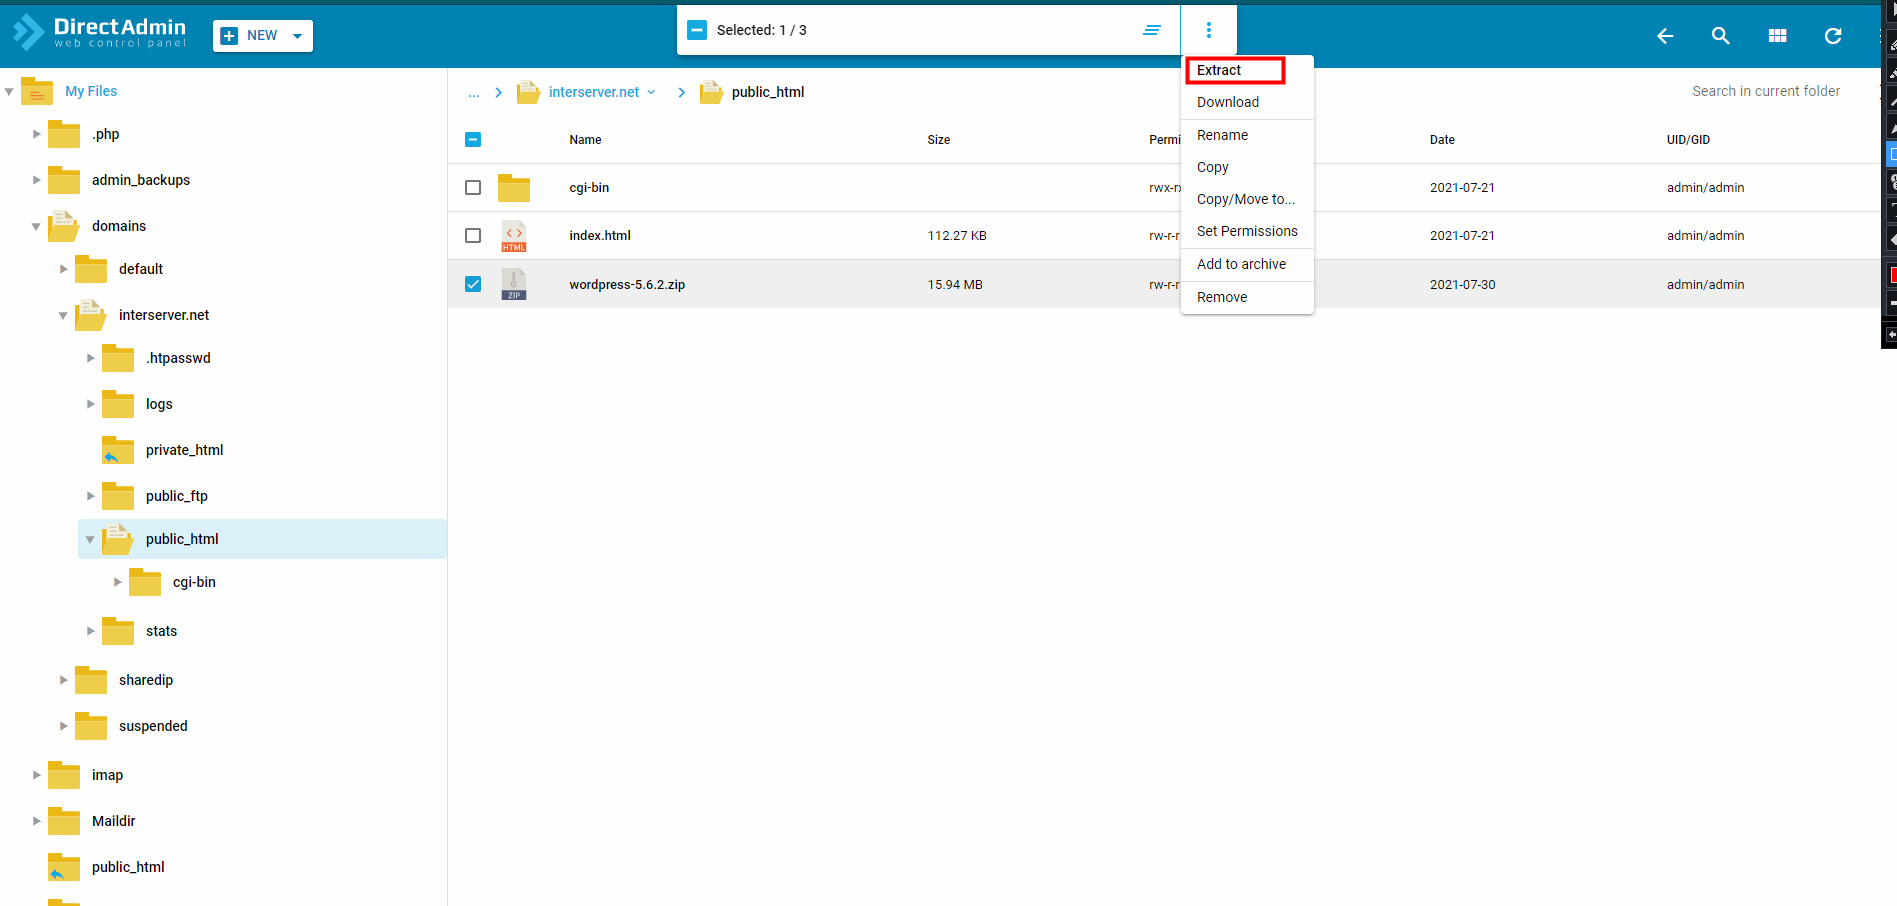Viewport: 1897px width, 906px height.
Task: Open My Files link in tree
Action: tap(91, 91)
